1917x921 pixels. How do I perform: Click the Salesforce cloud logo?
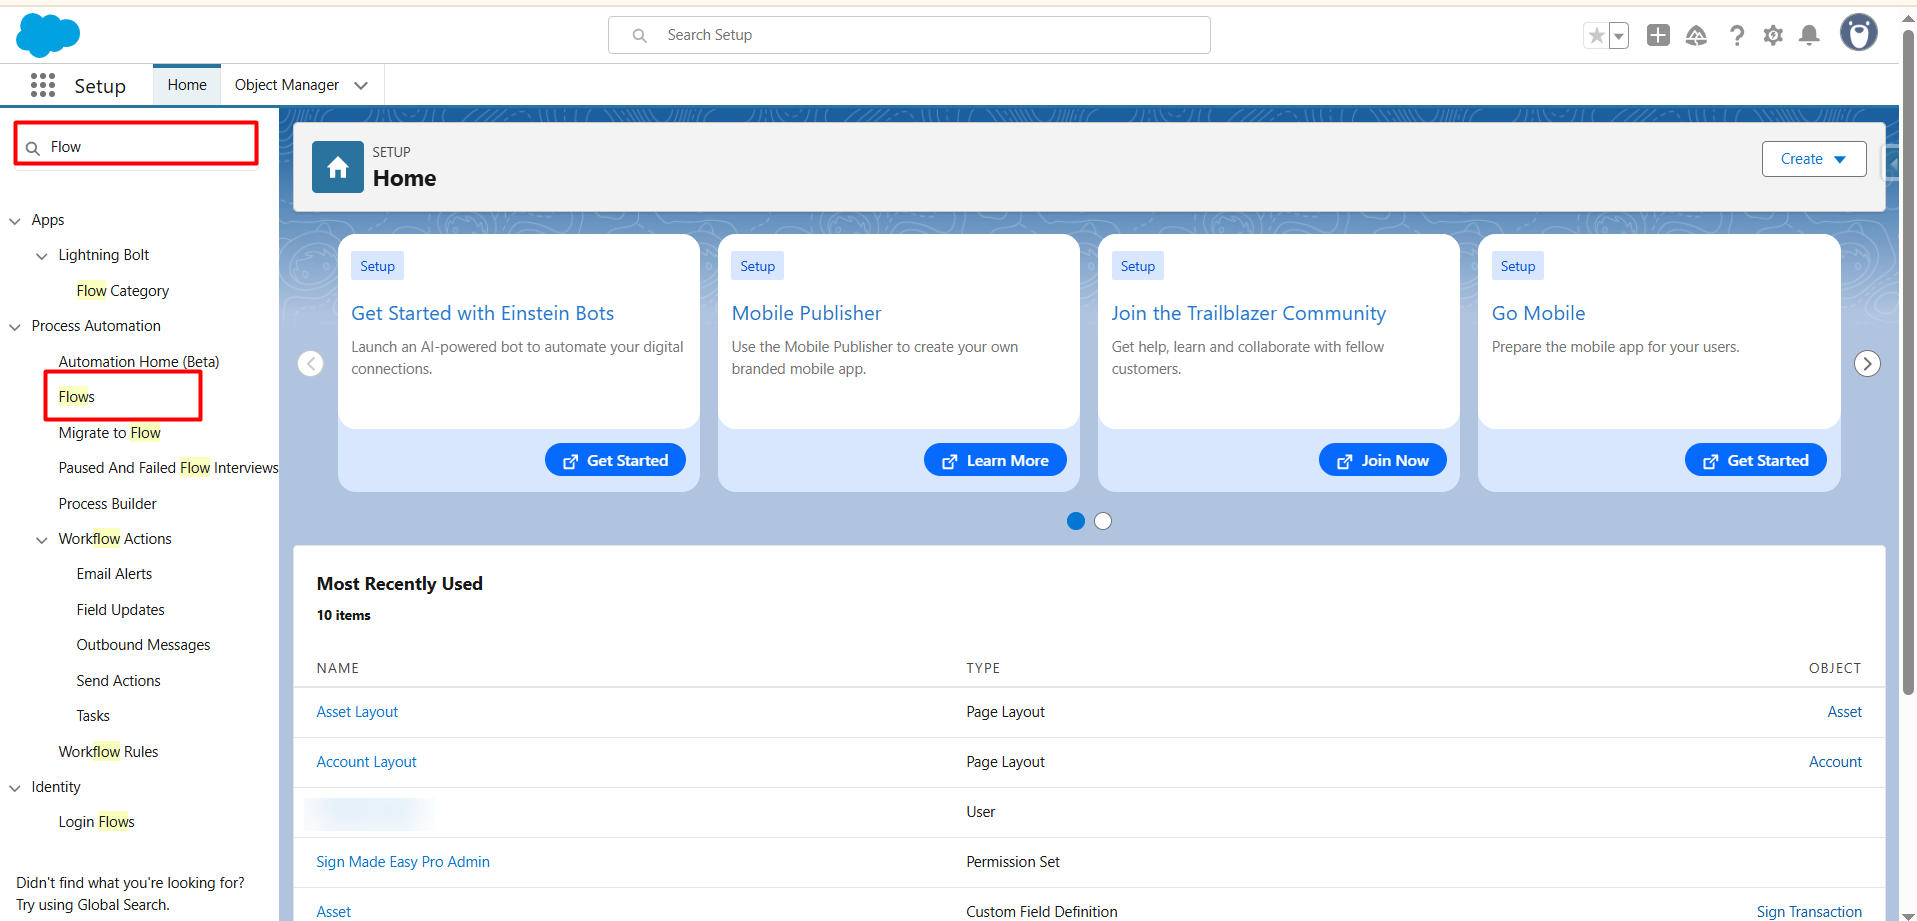coord(47,35)
